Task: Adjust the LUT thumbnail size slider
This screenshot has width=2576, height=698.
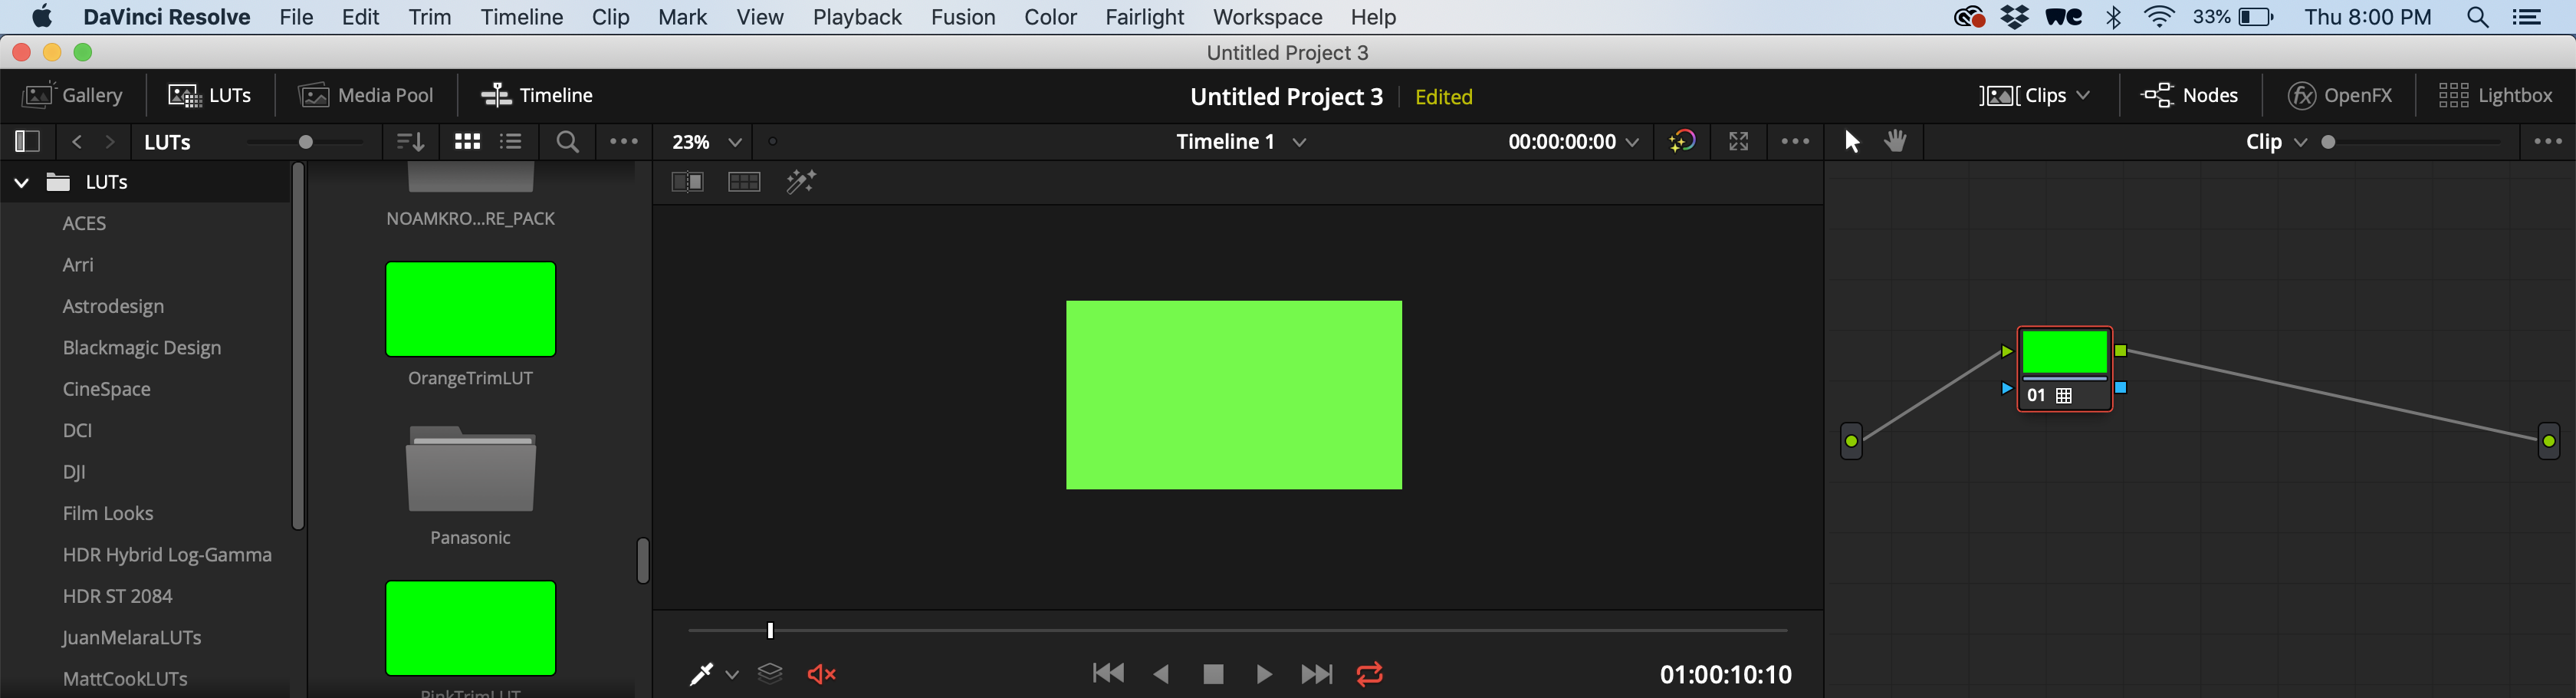Action: tap(306, 142)
